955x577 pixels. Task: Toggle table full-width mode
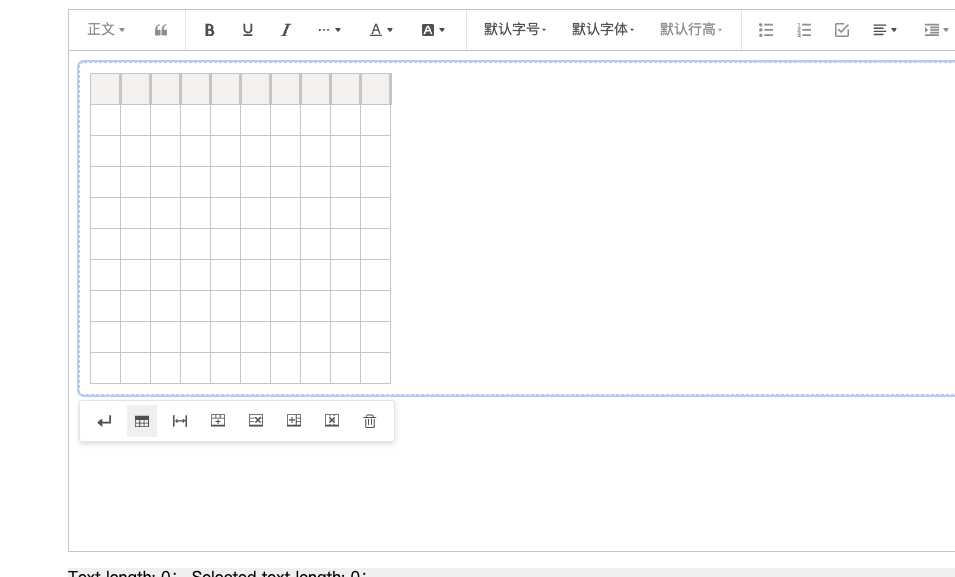tap(180, 421)
